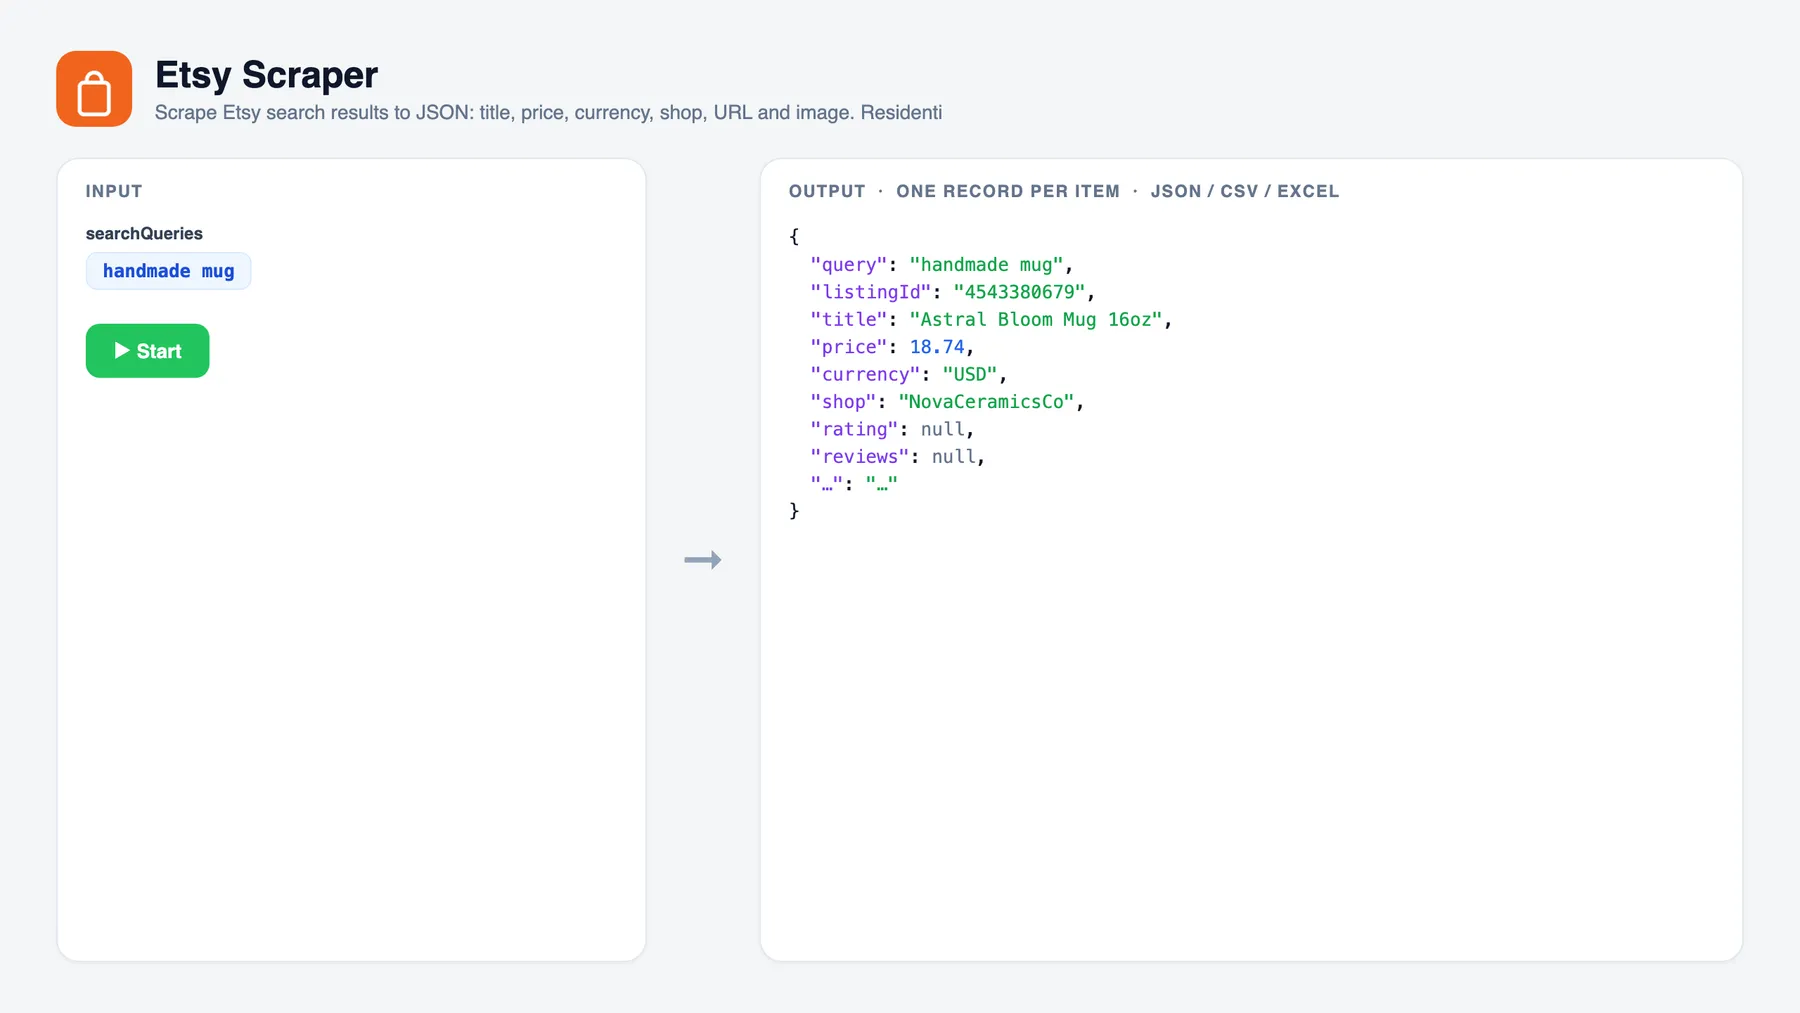Click the "reviews": null line
The height and width of the screenshot is (1013, 1800).
click(x=897, y=456)
